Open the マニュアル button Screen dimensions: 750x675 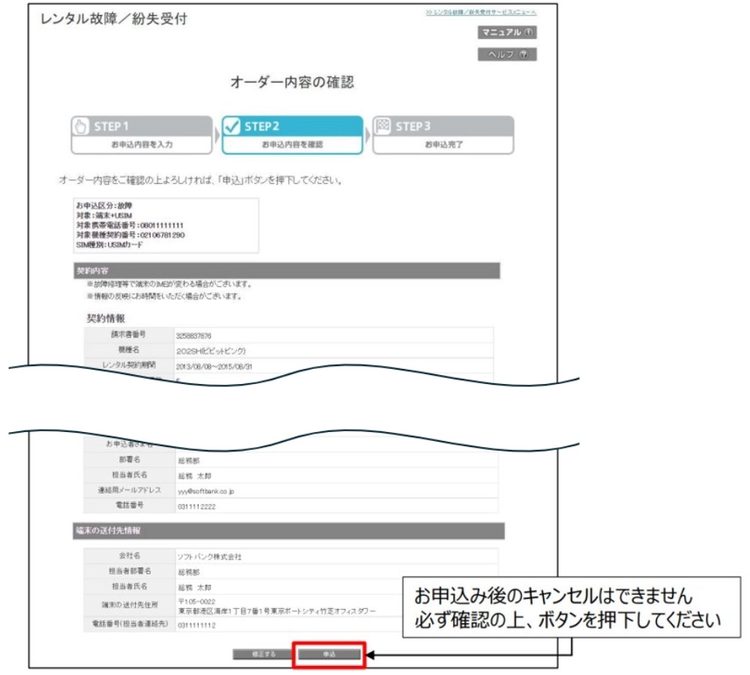pos(507,32)
